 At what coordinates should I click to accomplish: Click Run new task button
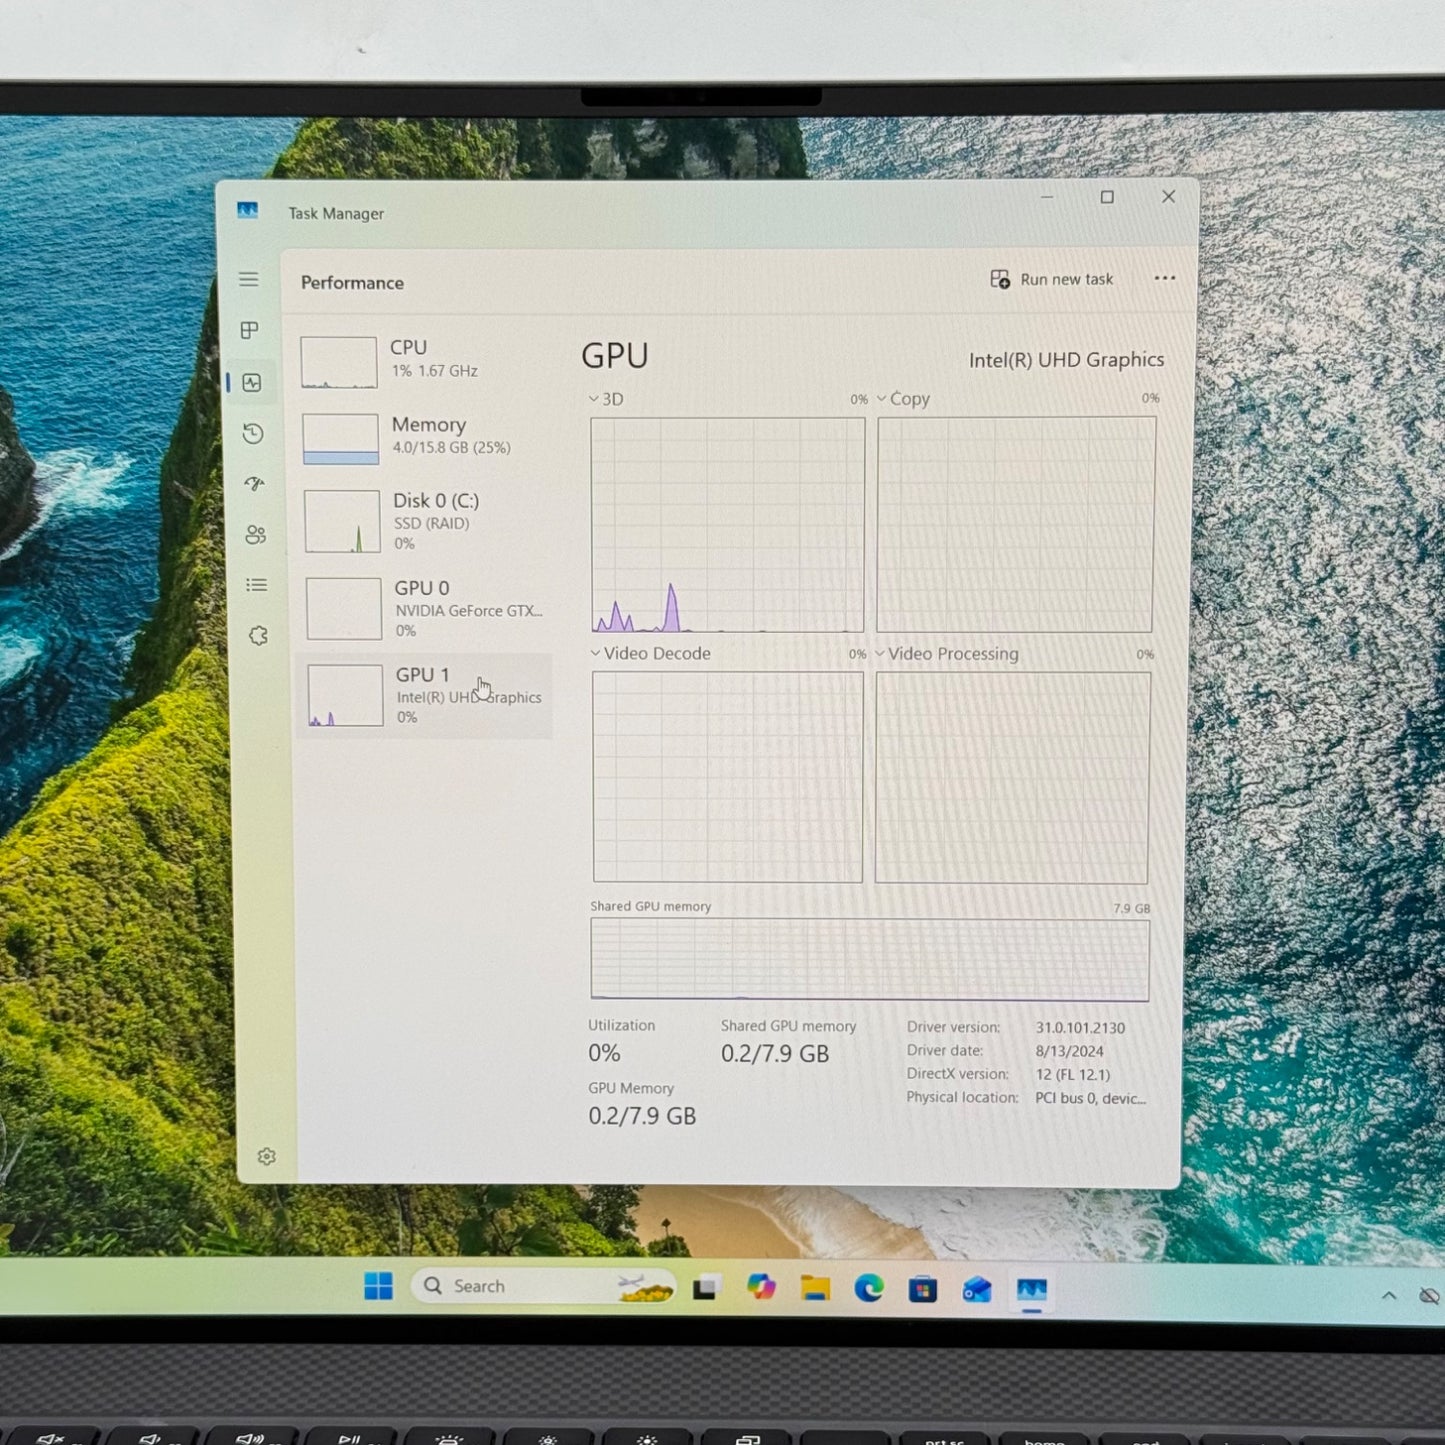point(1052,280)
